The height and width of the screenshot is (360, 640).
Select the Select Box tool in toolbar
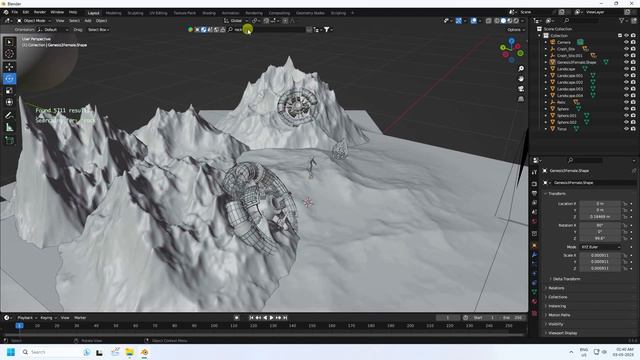pos(9,42)
